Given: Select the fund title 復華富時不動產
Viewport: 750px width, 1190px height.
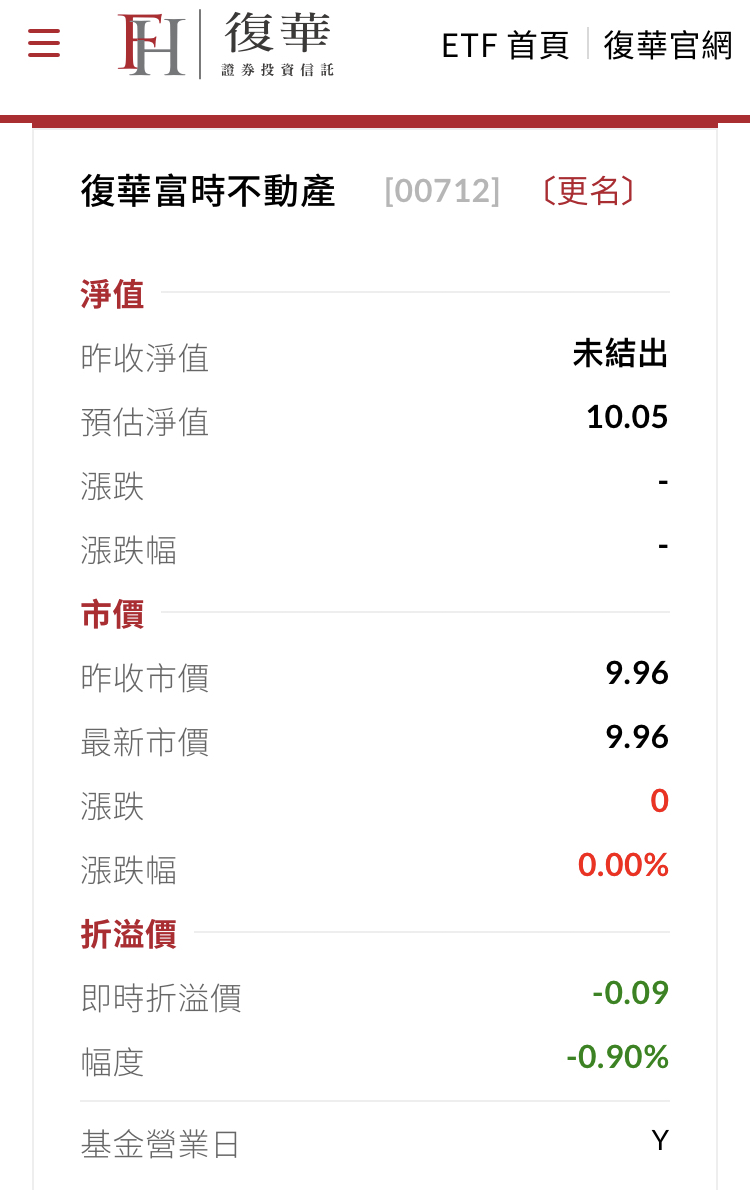Looking at the screenshot, I should point(208,190).
